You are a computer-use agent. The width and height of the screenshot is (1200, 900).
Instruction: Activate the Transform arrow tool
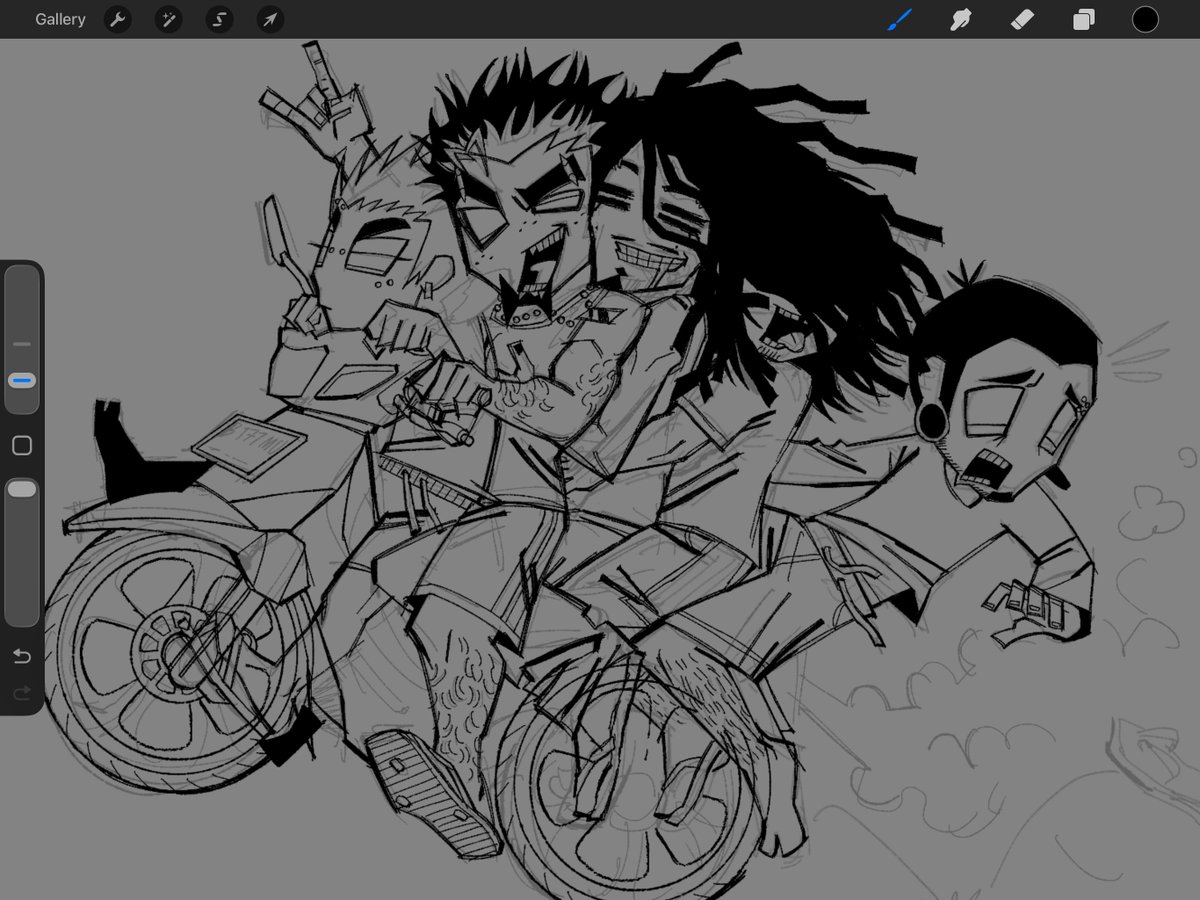click(x=270, y=19)
